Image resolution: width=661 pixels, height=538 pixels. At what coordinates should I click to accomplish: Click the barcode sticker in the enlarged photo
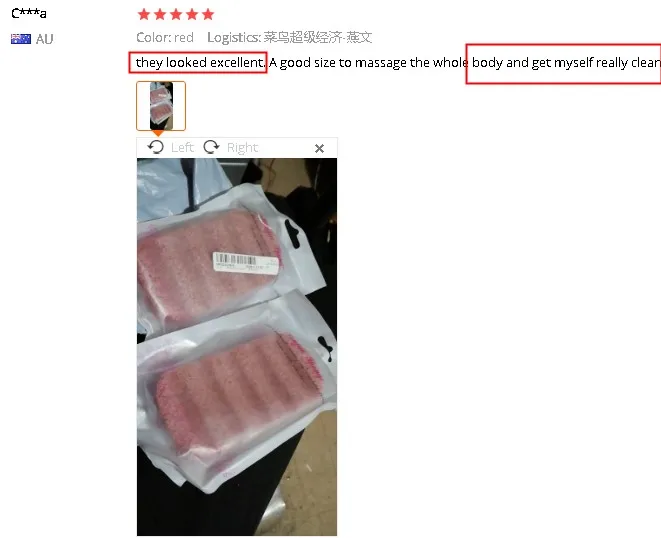246,263
